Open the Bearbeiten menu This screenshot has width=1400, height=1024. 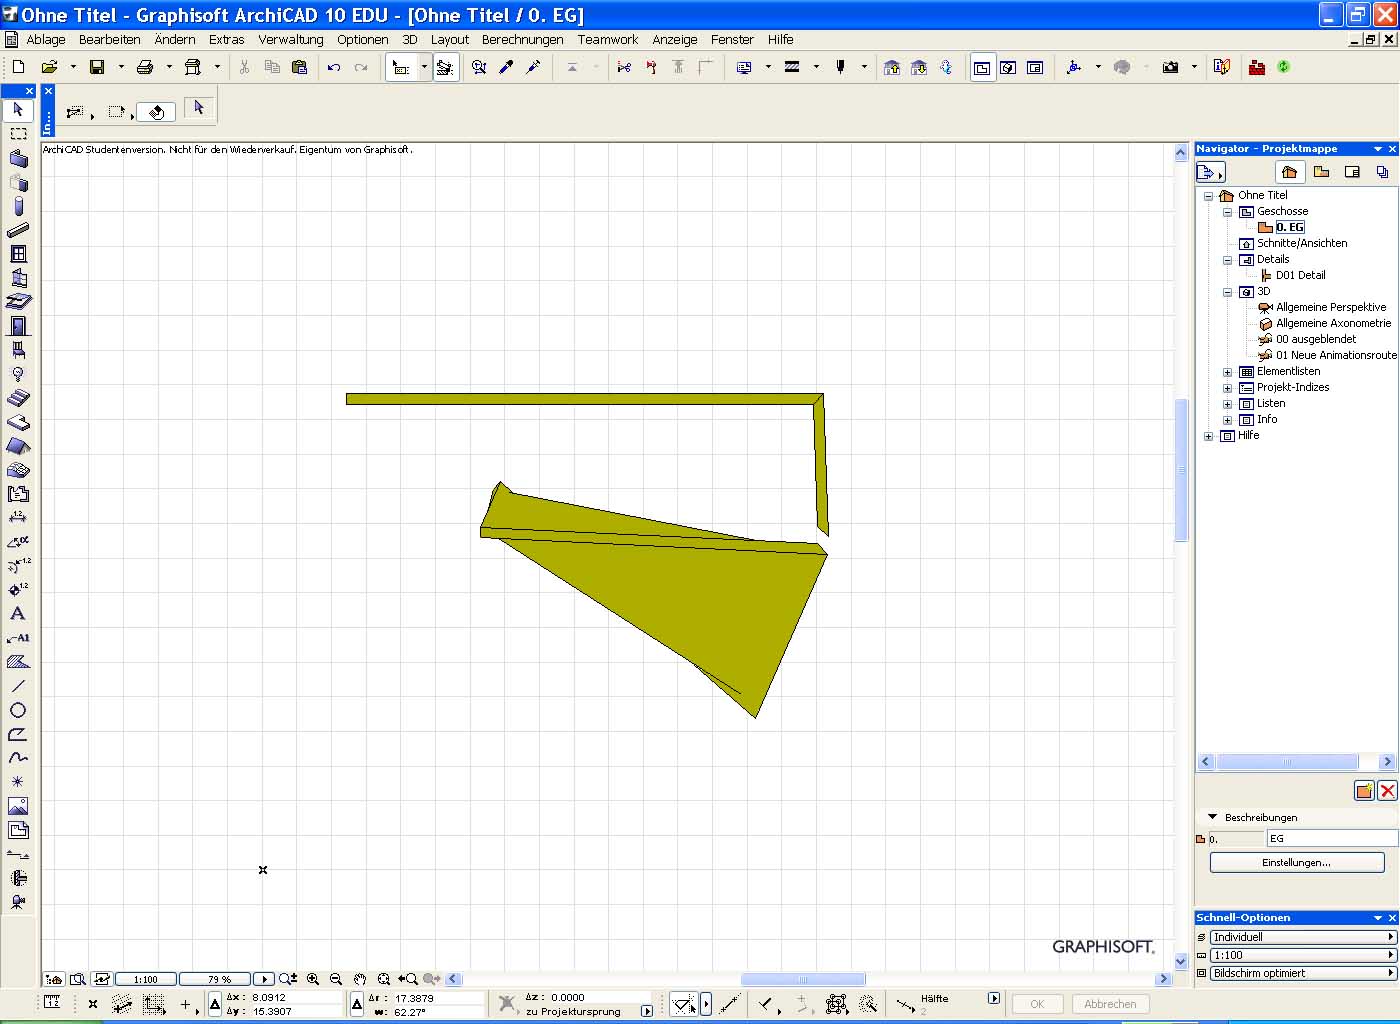110,40
